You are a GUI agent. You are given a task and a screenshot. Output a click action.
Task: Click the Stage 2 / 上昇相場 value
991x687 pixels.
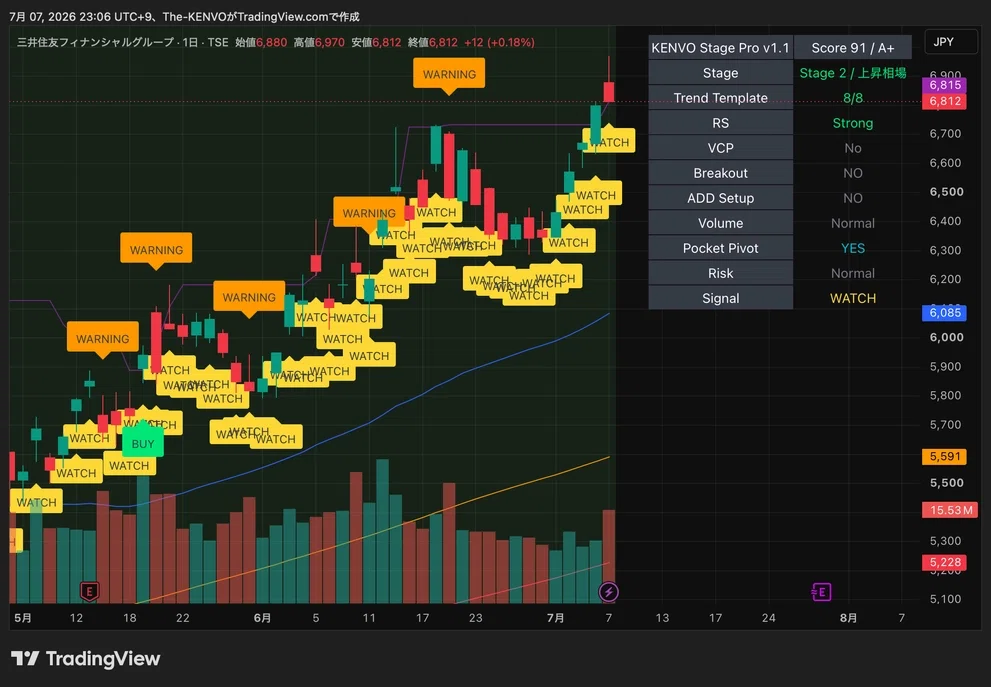[853, 73]
